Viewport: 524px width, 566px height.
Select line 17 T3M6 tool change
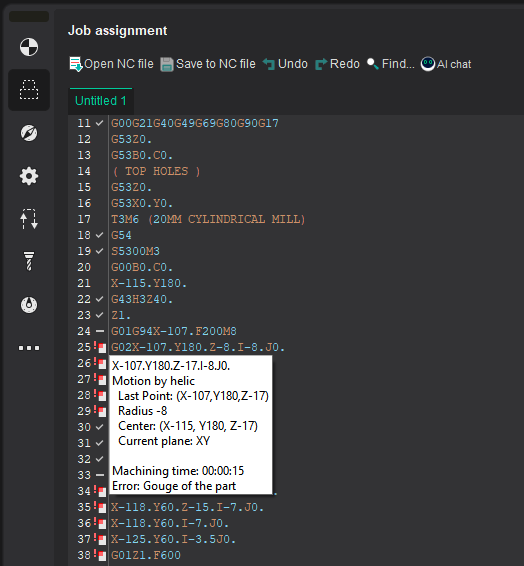208,219
